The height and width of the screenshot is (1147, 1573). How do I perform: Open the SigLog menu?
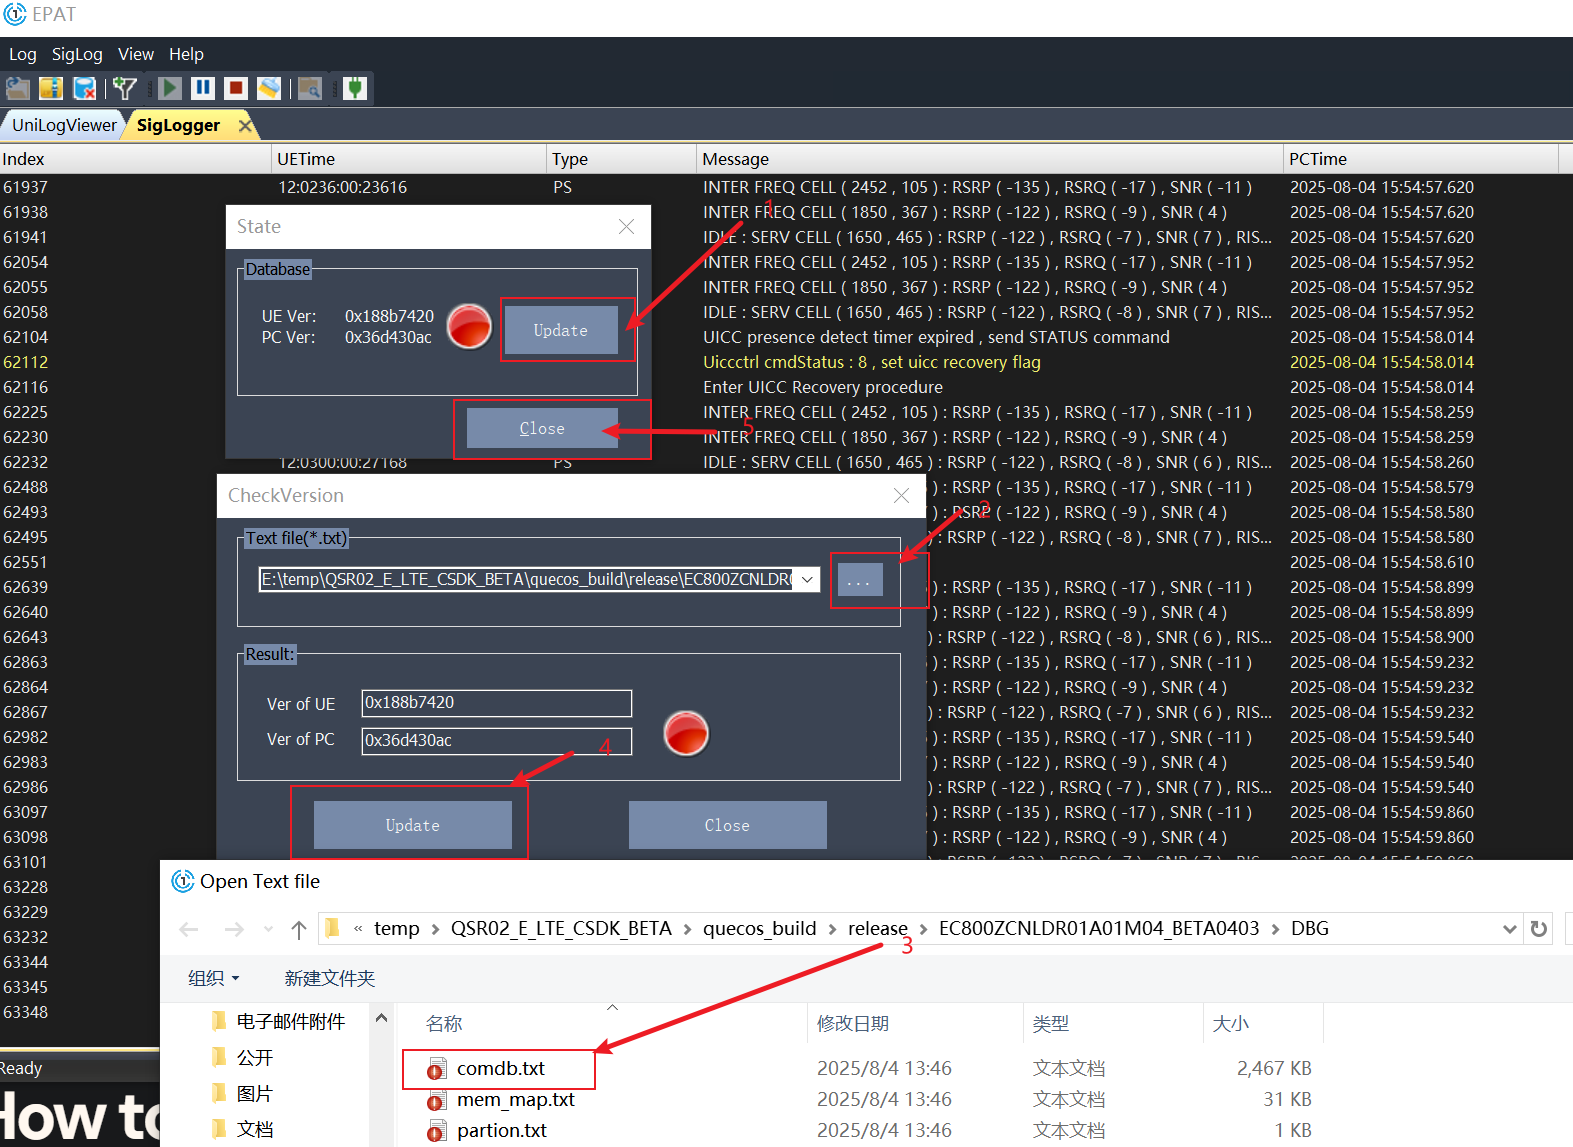point(77,54)
